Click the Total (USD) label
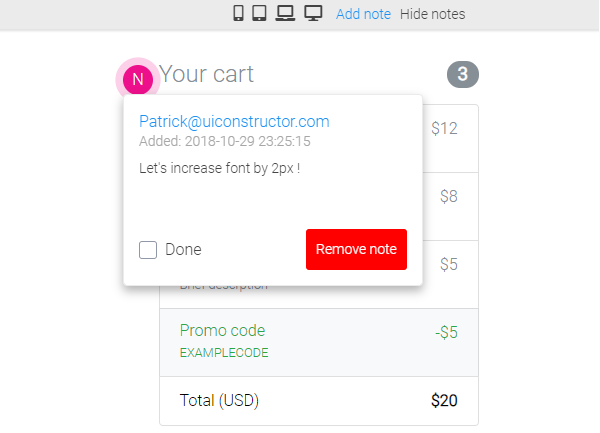The image size is (600, 433). [x=219, y=401]
